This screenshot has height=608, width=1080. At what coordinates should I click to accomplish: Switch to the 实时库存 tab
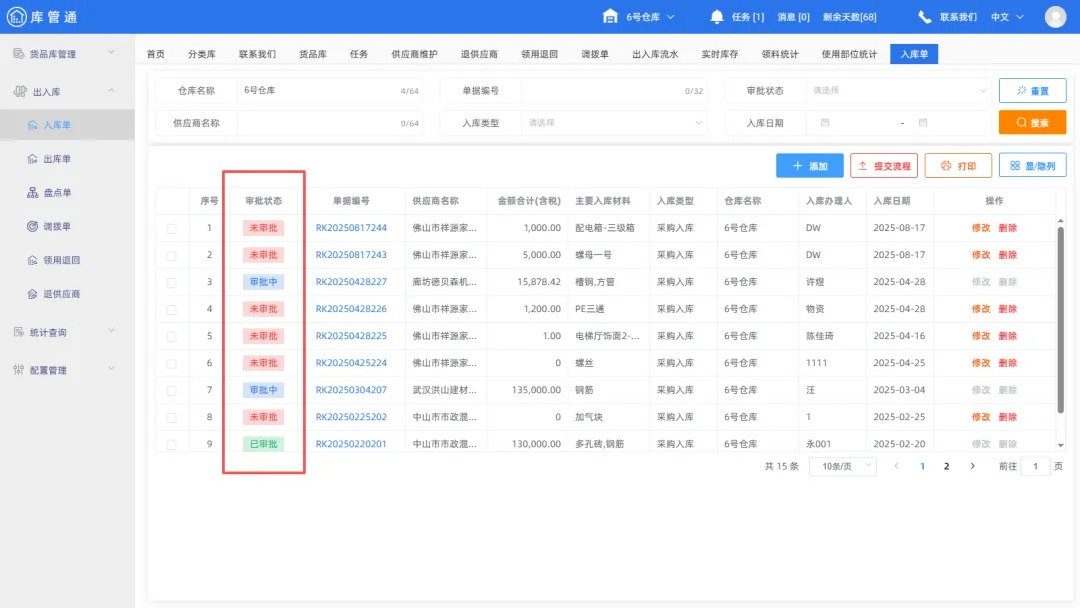click(720, 54)
